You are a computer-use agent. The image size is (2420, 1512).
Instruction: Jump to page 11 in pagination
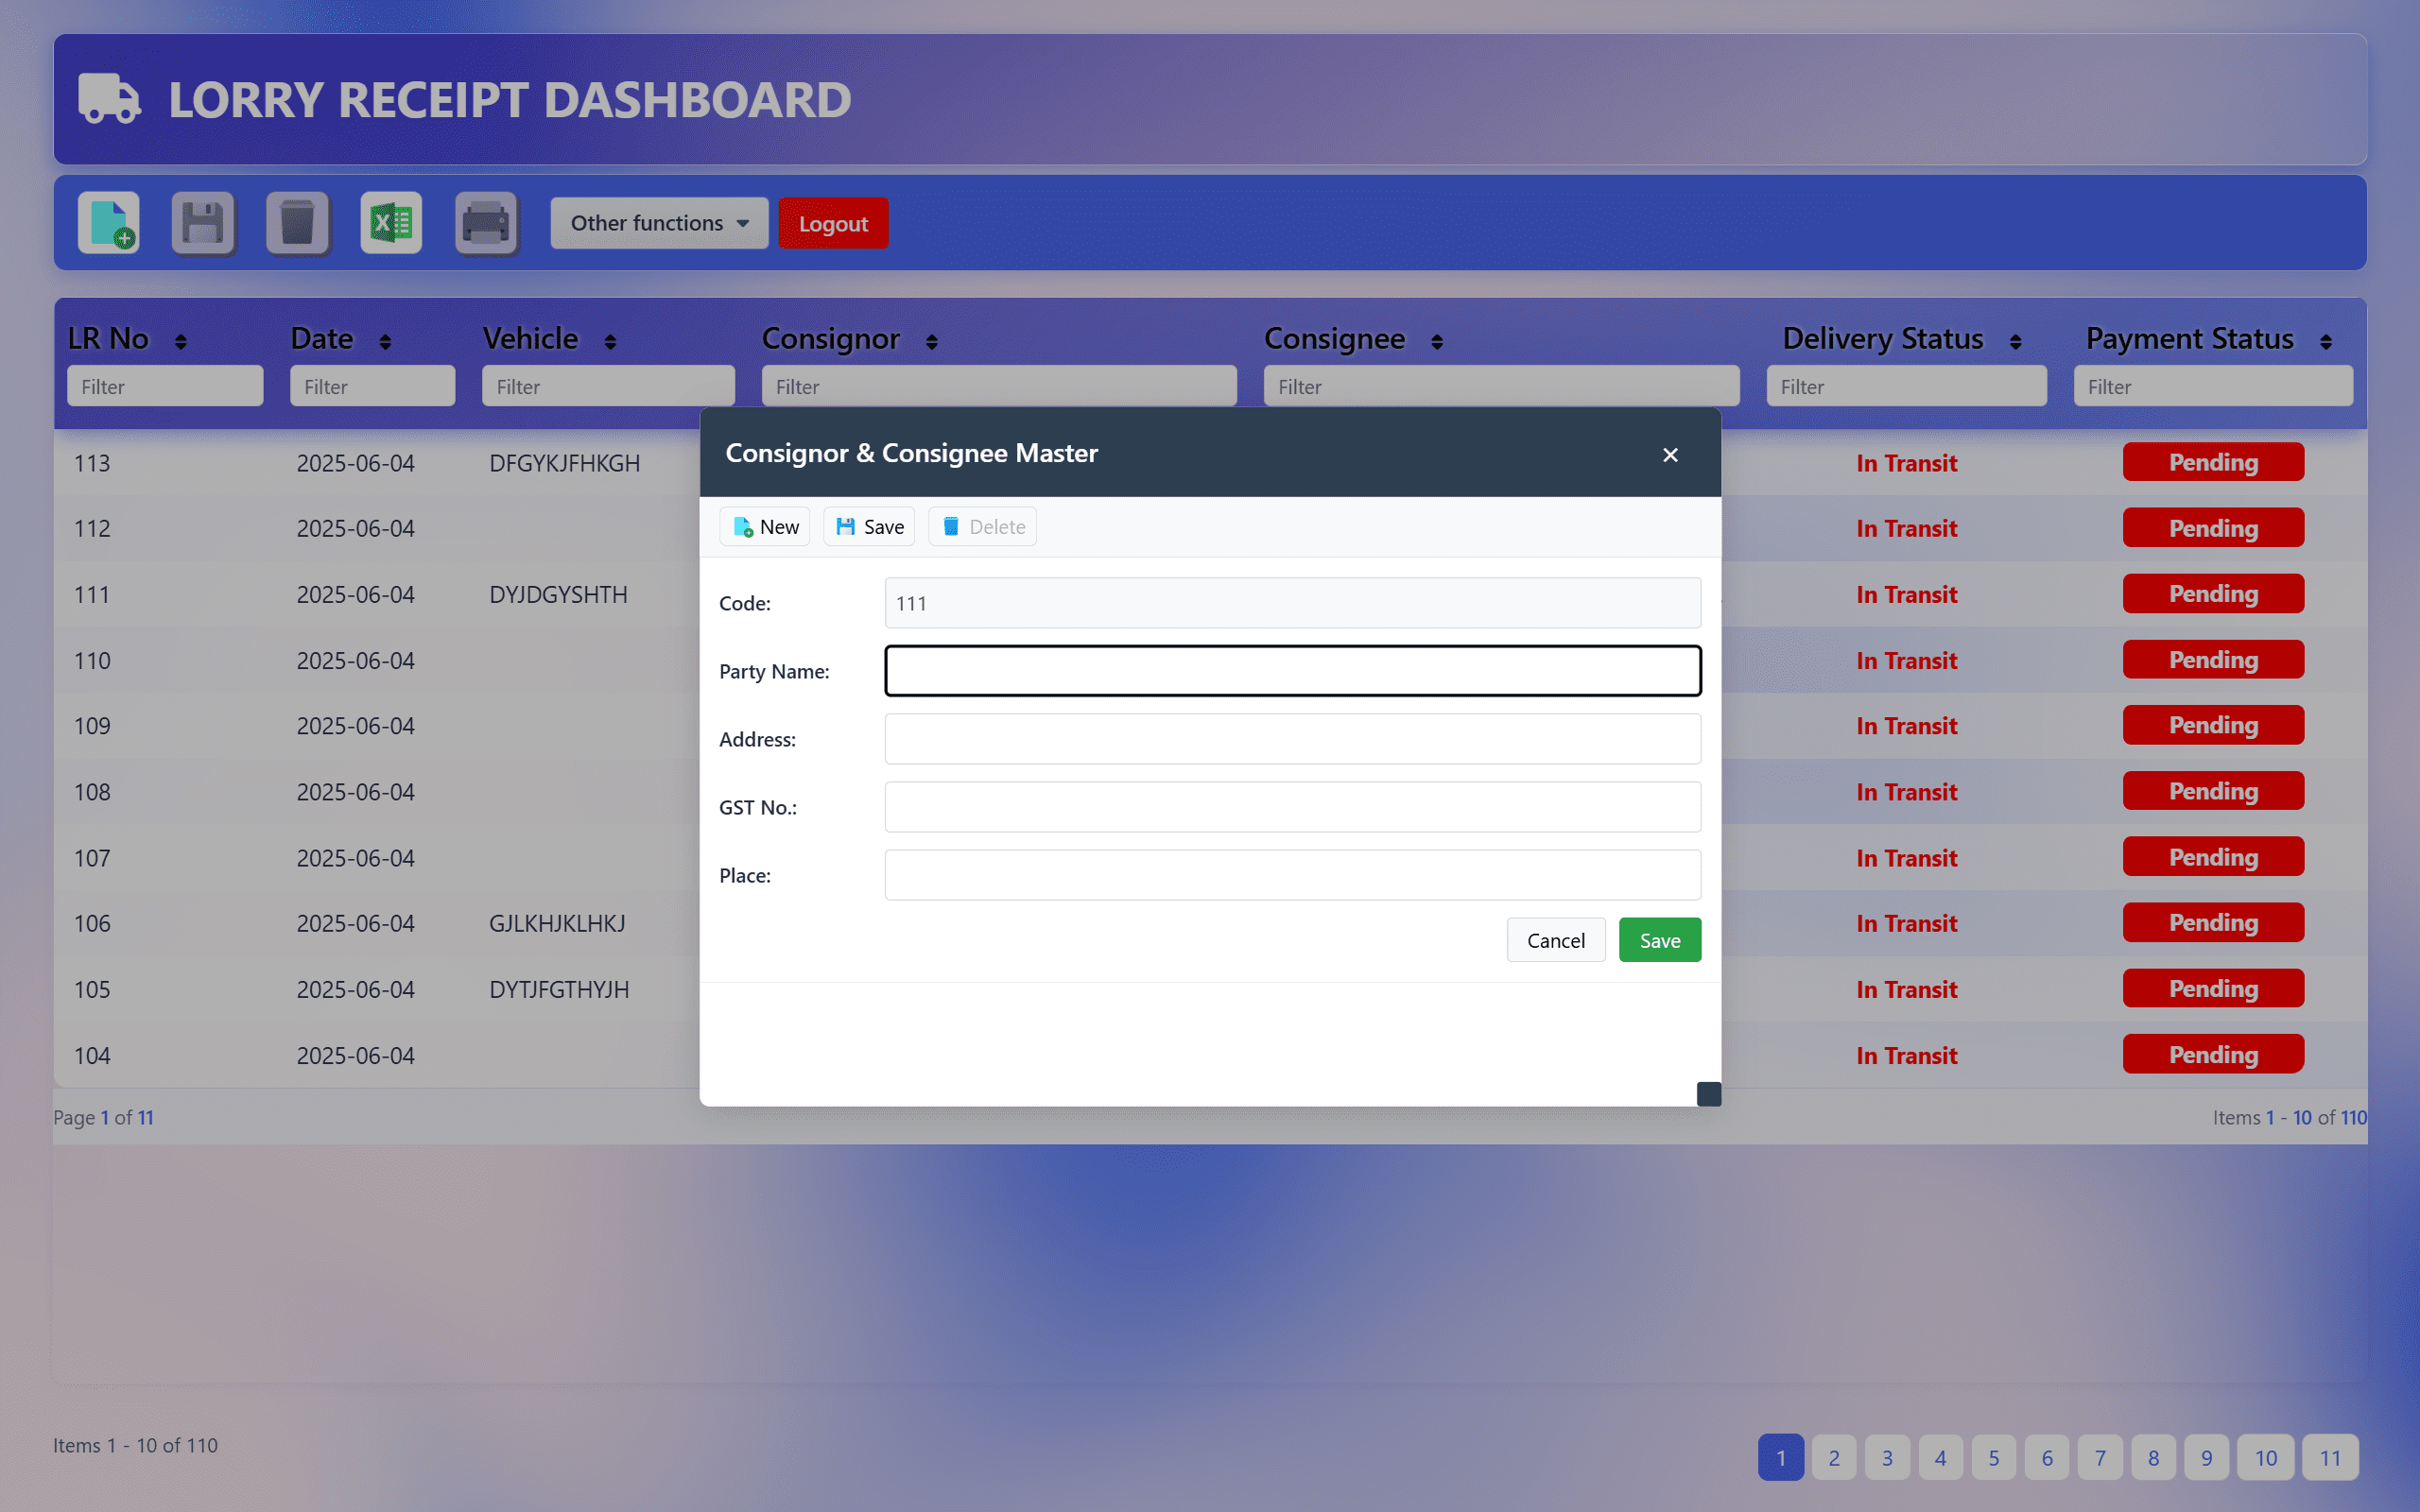point(2329,1457)
